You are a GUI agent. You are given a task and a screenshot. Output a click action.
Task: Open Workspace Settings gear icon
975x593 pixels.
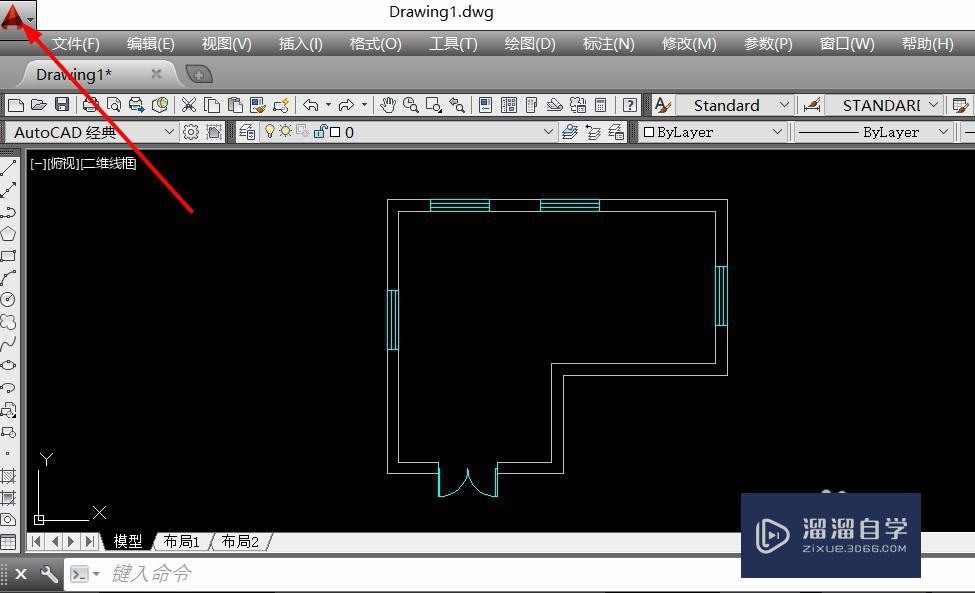(191, 132)
